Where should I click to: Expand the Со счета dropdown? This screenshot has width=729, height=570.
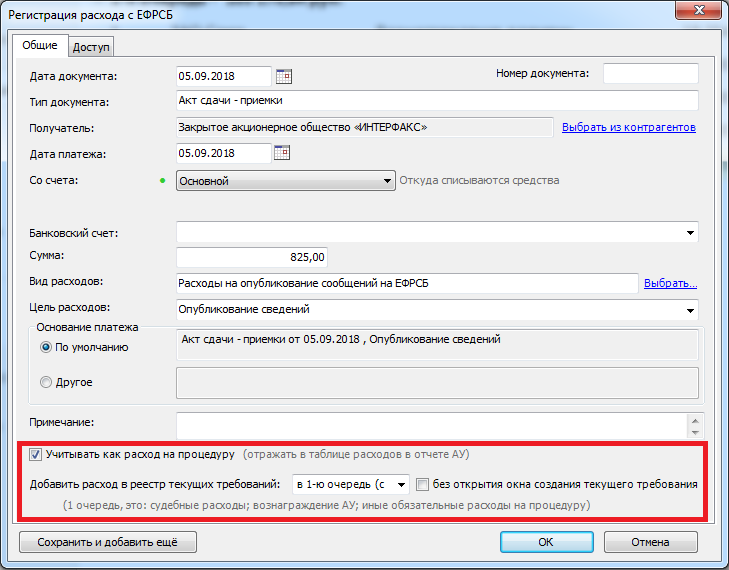[x=388, y=181]
